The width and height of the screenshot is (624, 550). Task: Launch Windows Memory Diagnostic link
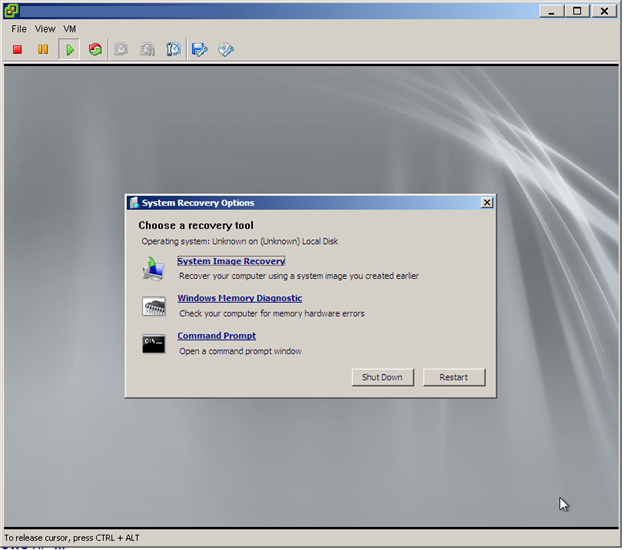point(240,298)
